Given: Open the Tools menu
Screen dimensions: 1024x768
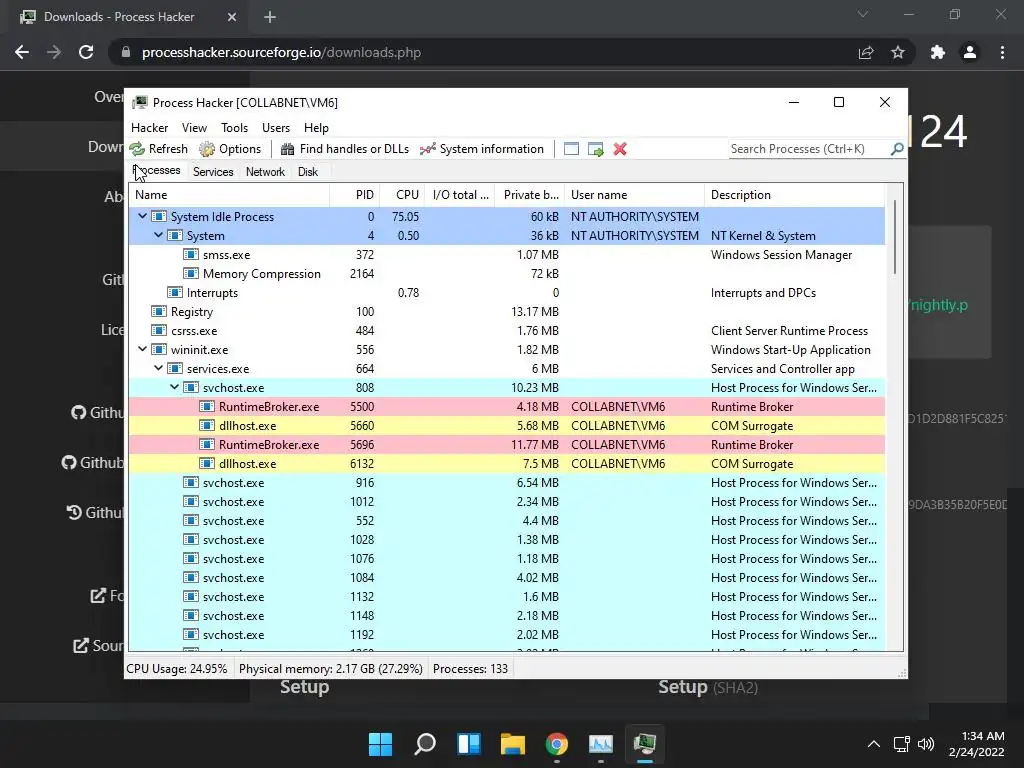Looking at the screenshot, I should (234, 128).
